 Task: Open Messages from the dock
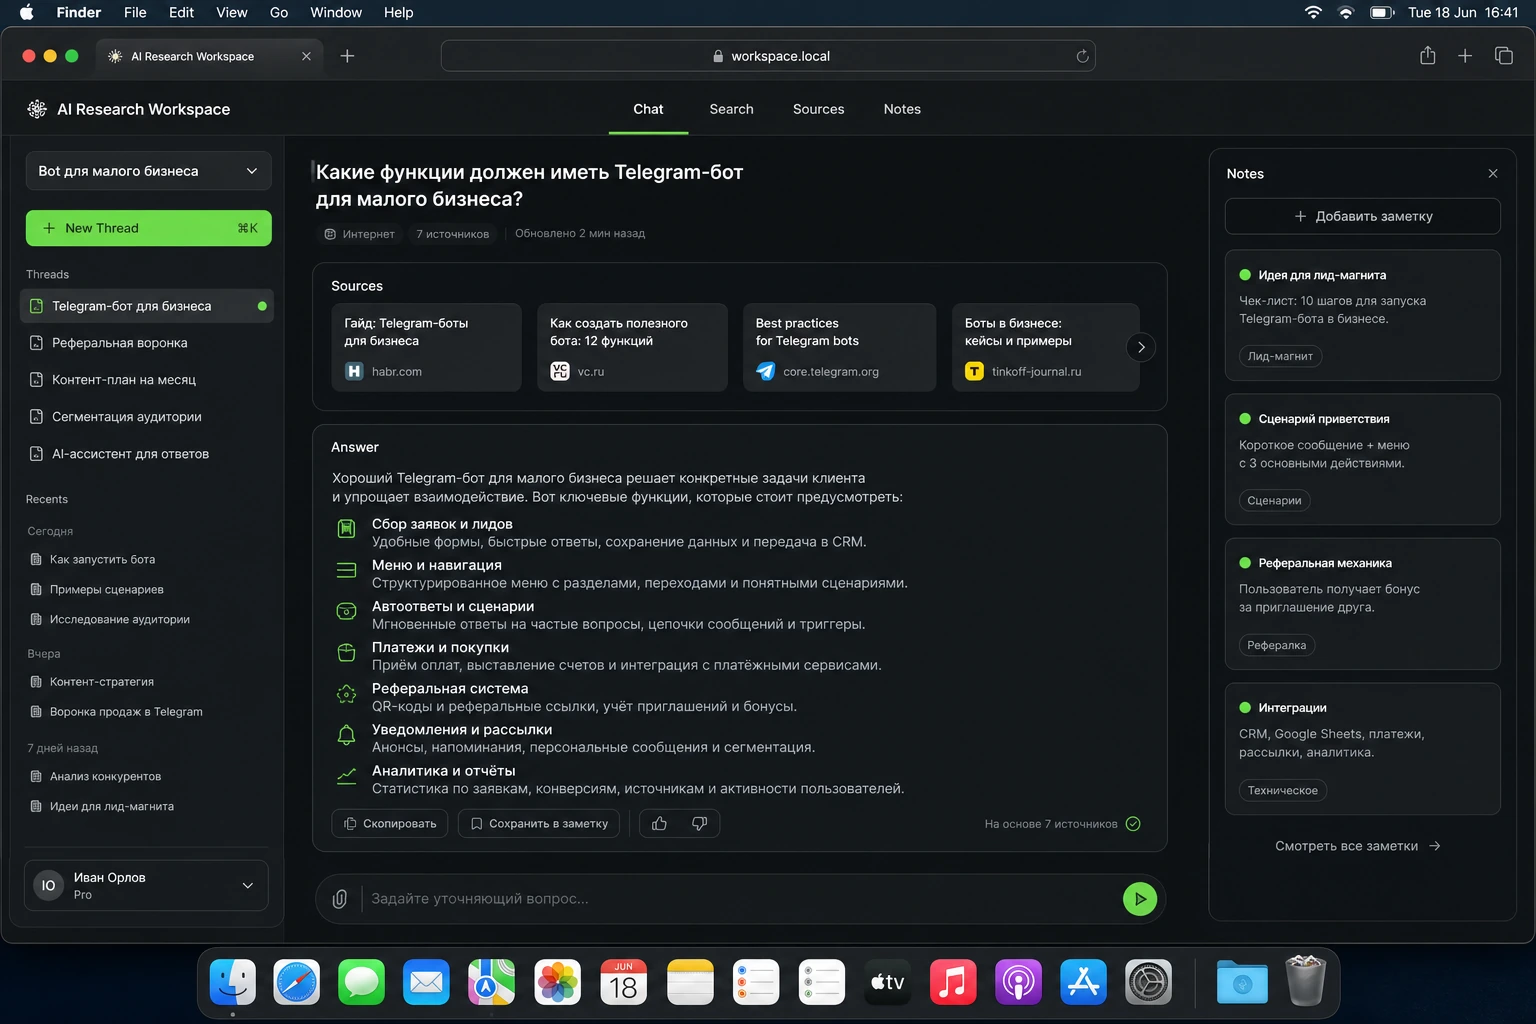pos(362,982)
